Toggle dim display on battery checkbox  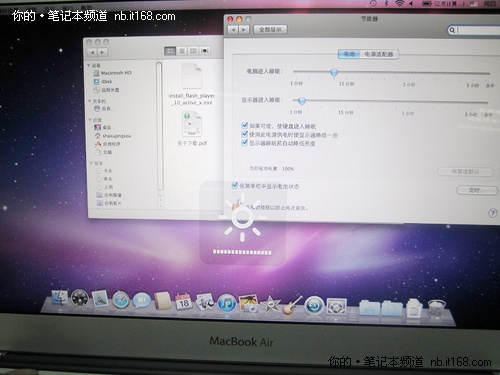244,134
